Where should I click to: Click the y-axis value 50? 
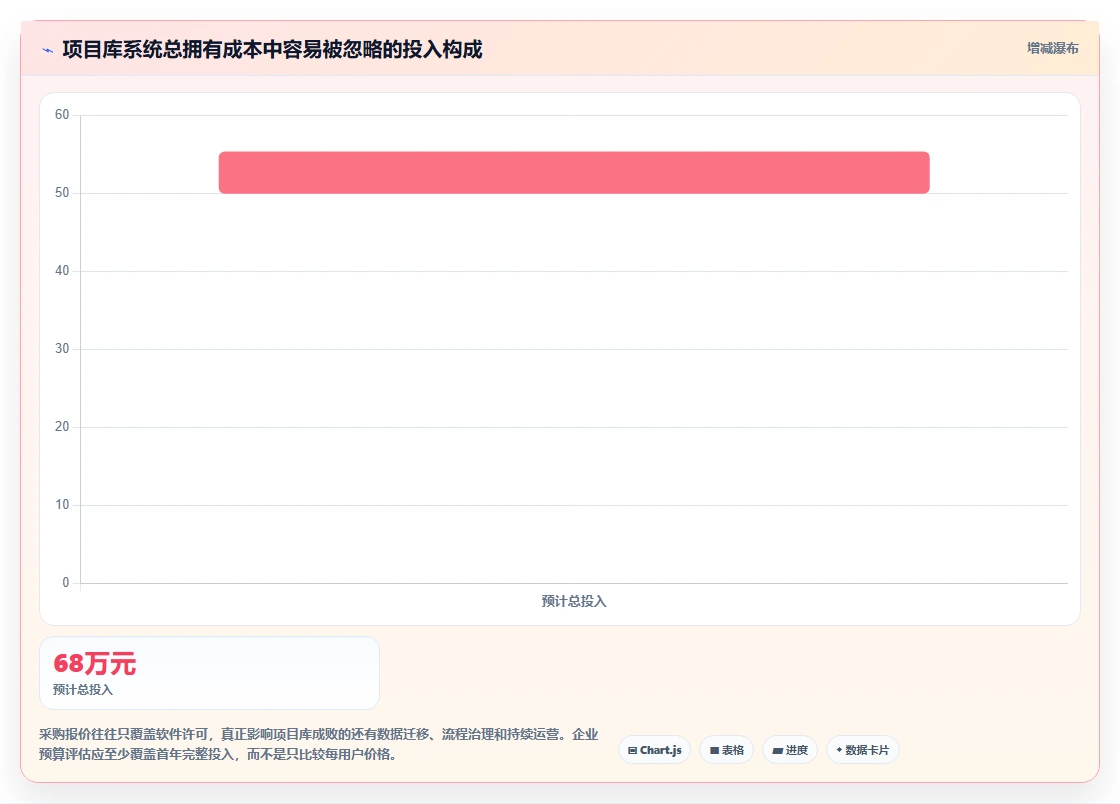point(62,192)
